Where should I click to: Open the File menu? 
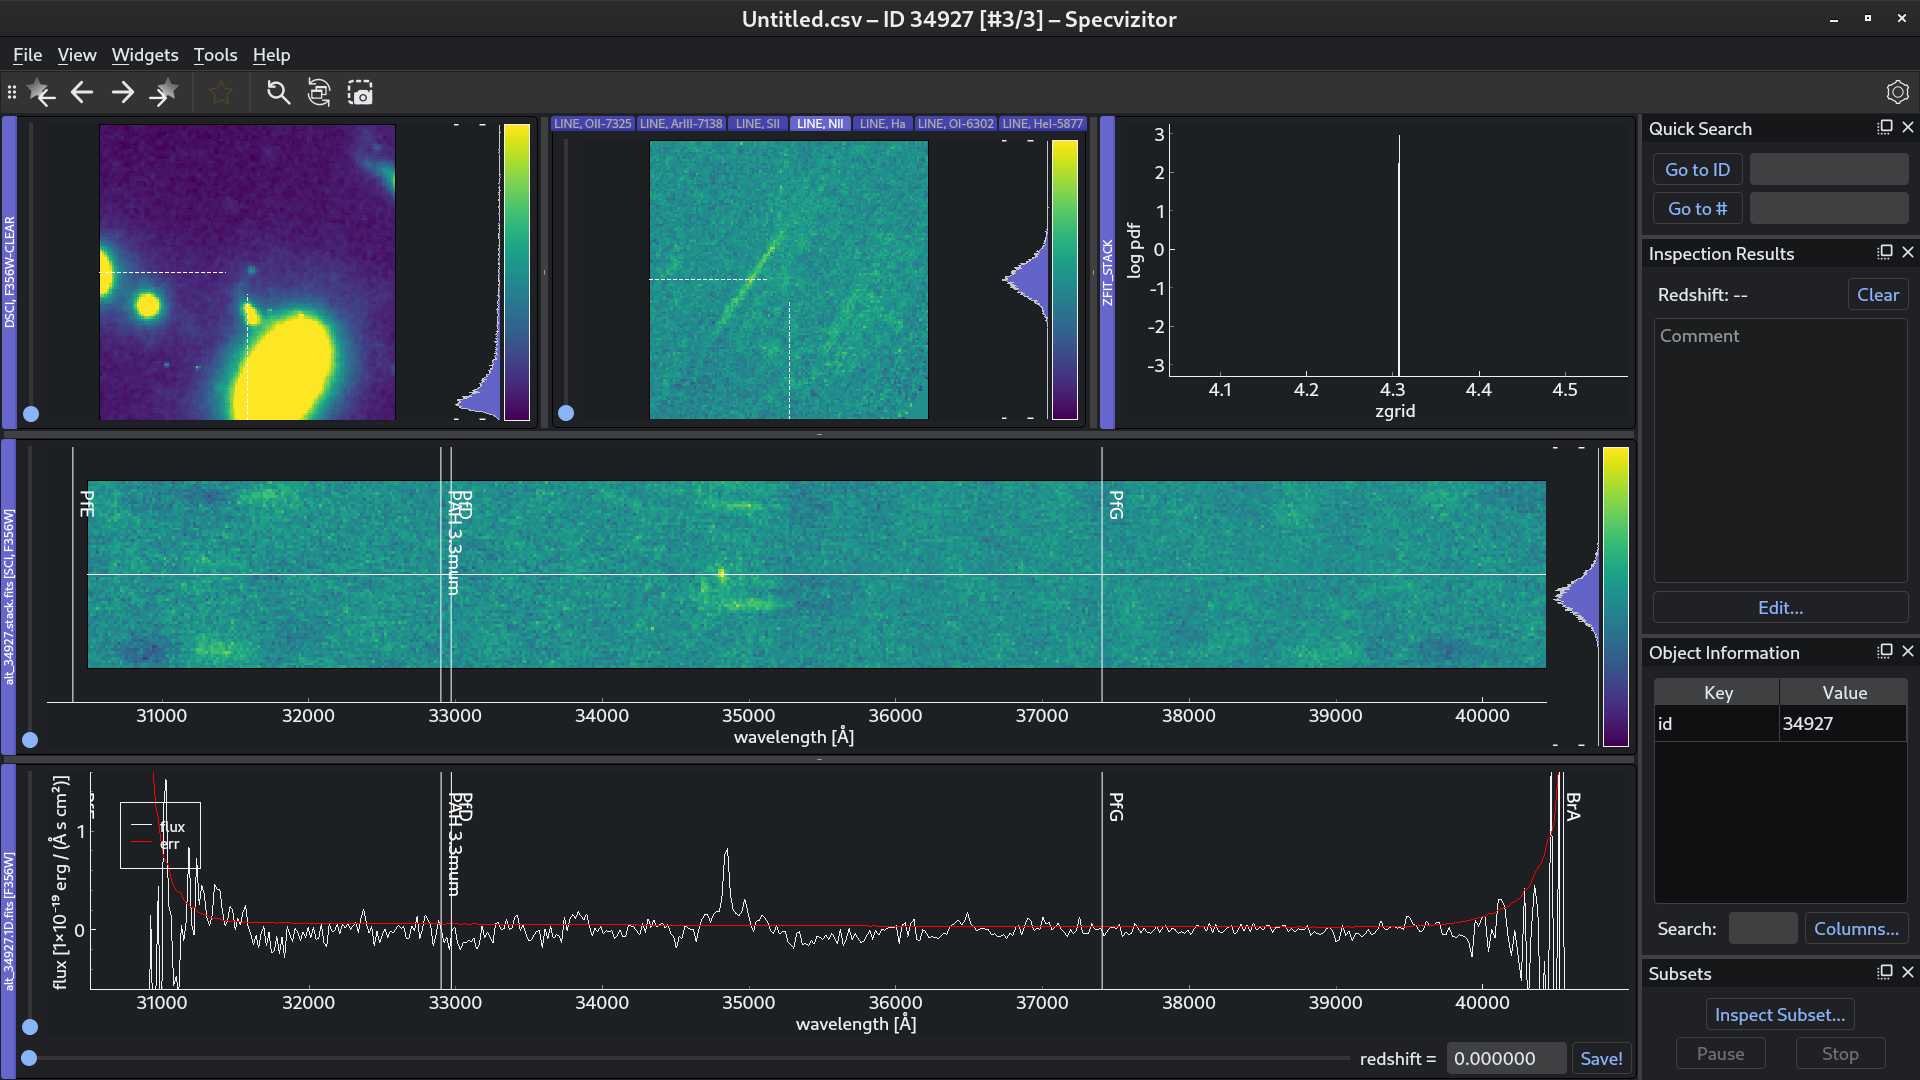point(27,55)
